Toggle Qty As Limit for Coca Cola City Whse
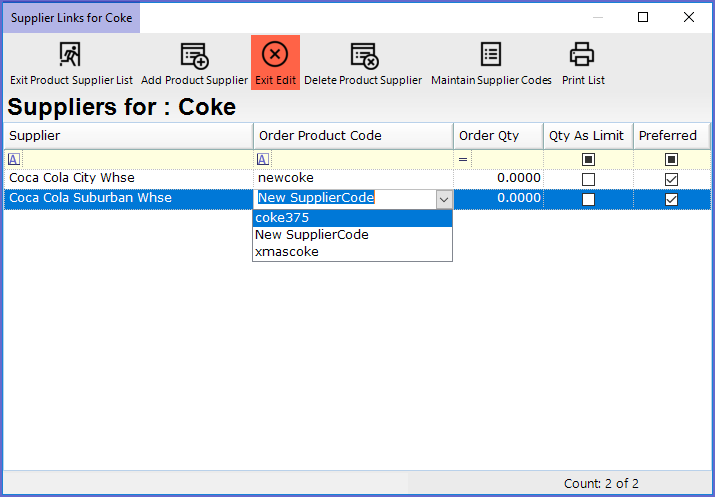 coord(588,179)
